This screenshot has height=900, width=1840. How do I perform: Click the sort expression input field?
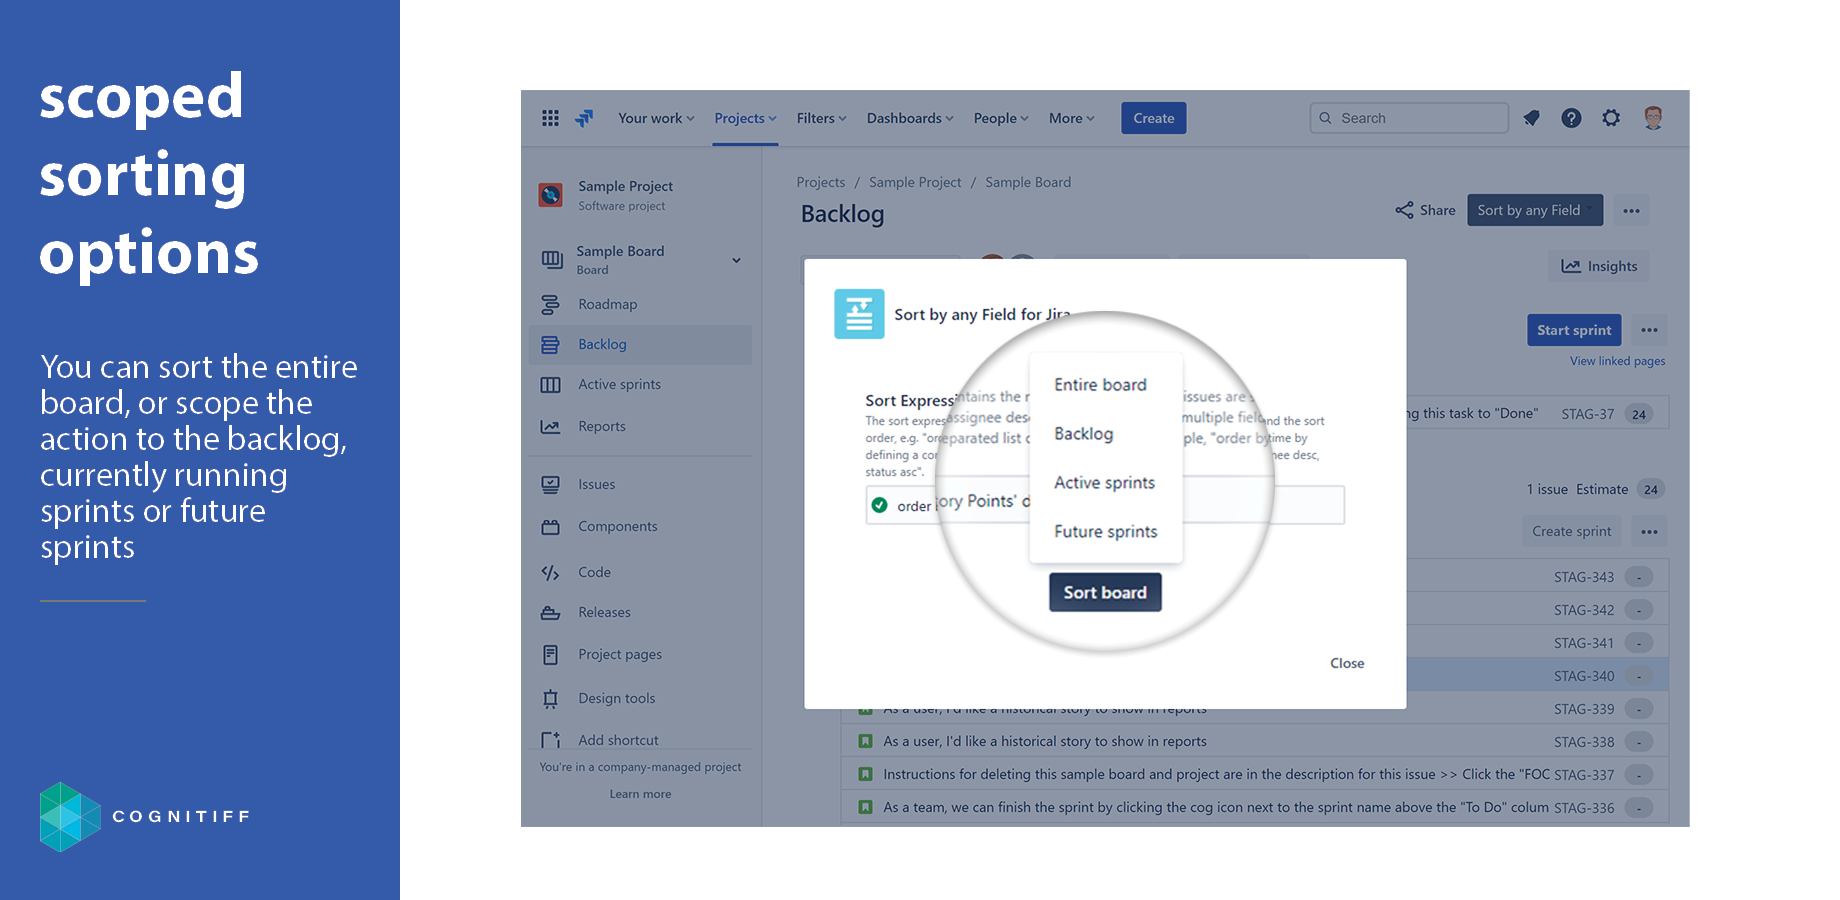point(1105,505)
